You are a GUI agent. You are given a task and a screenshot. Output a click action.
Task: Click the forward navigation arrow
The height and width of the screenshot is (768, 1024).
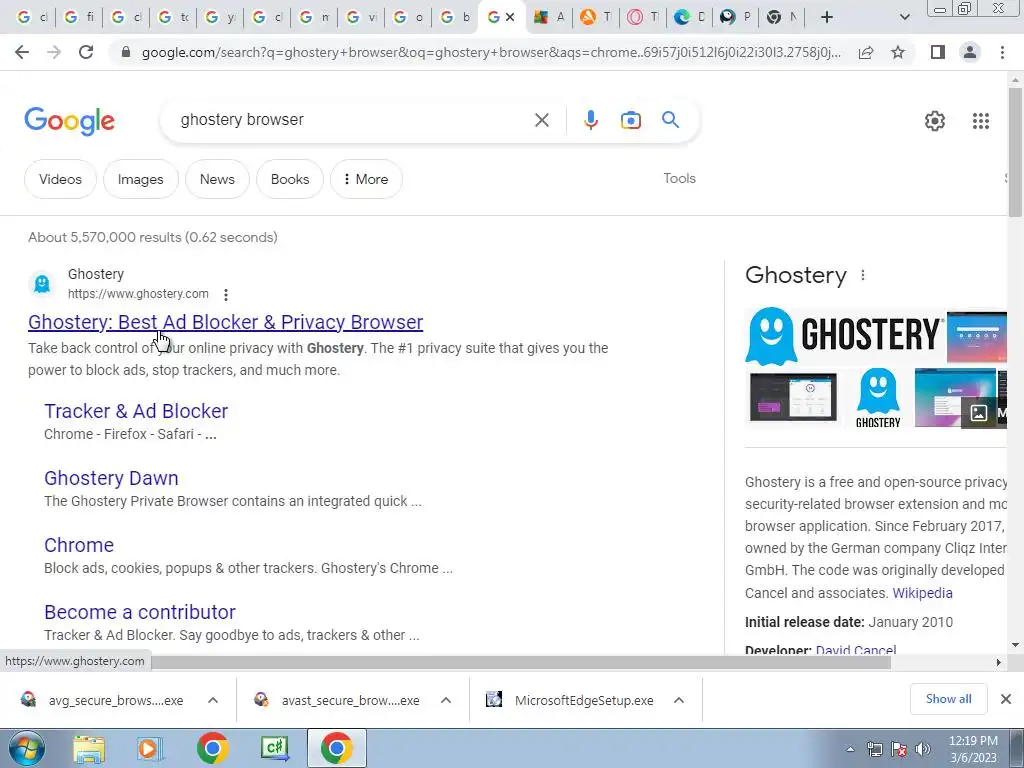coord(54,52)
